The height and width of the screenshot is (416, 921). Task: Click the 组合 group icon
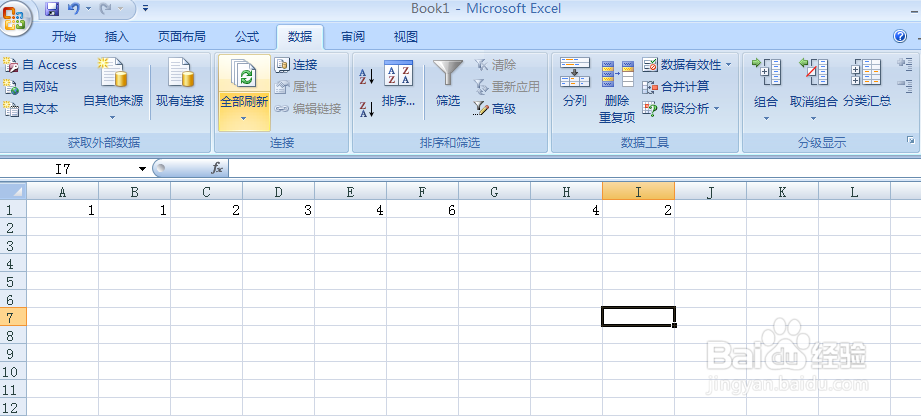tap(766, 73)
